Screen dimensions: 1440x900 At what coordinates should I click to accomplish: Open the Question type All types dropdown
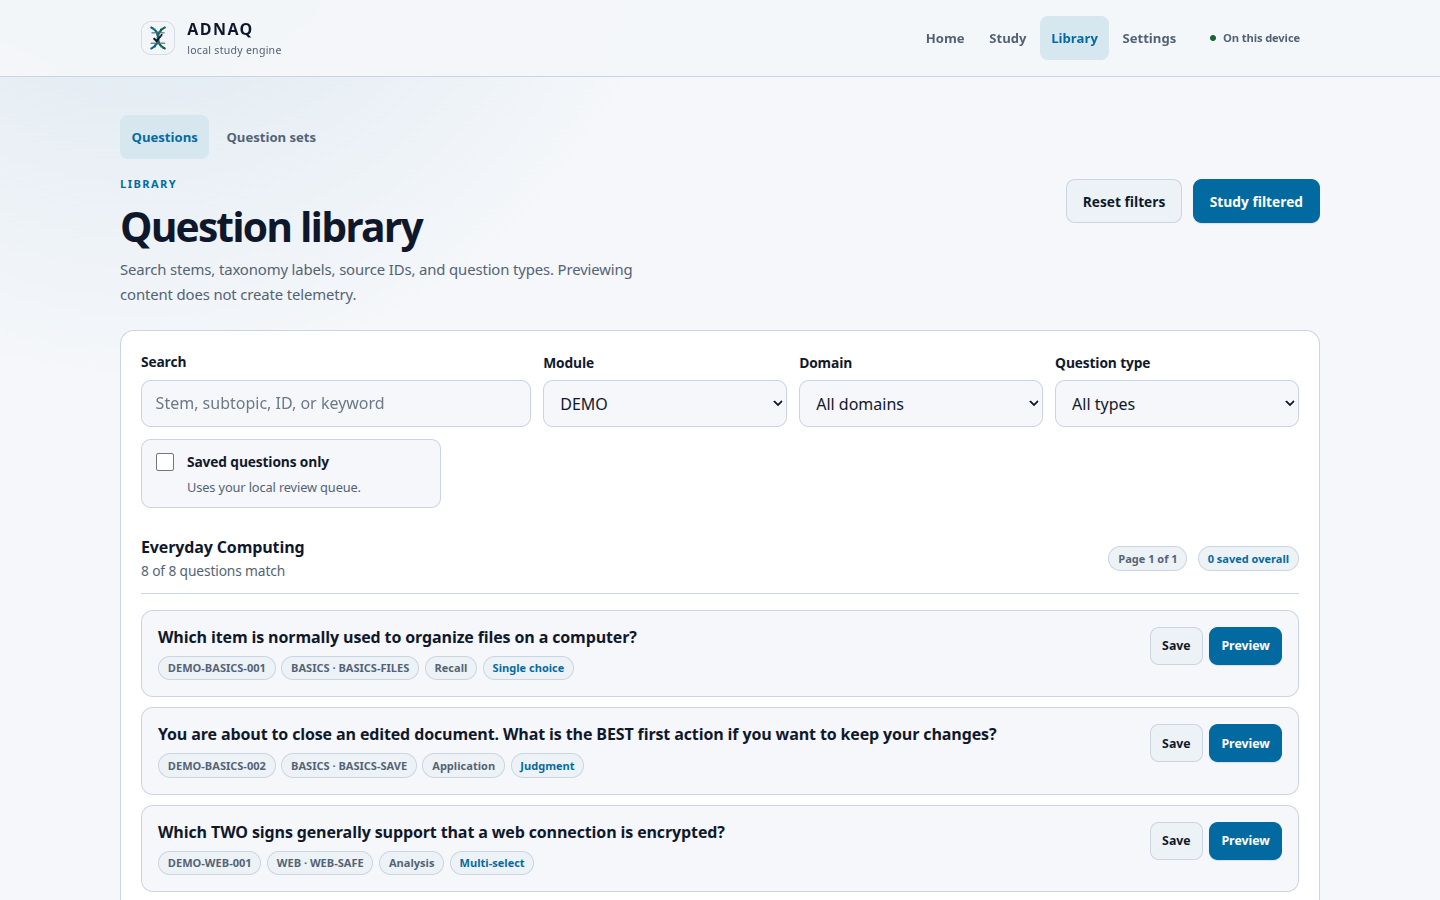[x=1177, y=404]
